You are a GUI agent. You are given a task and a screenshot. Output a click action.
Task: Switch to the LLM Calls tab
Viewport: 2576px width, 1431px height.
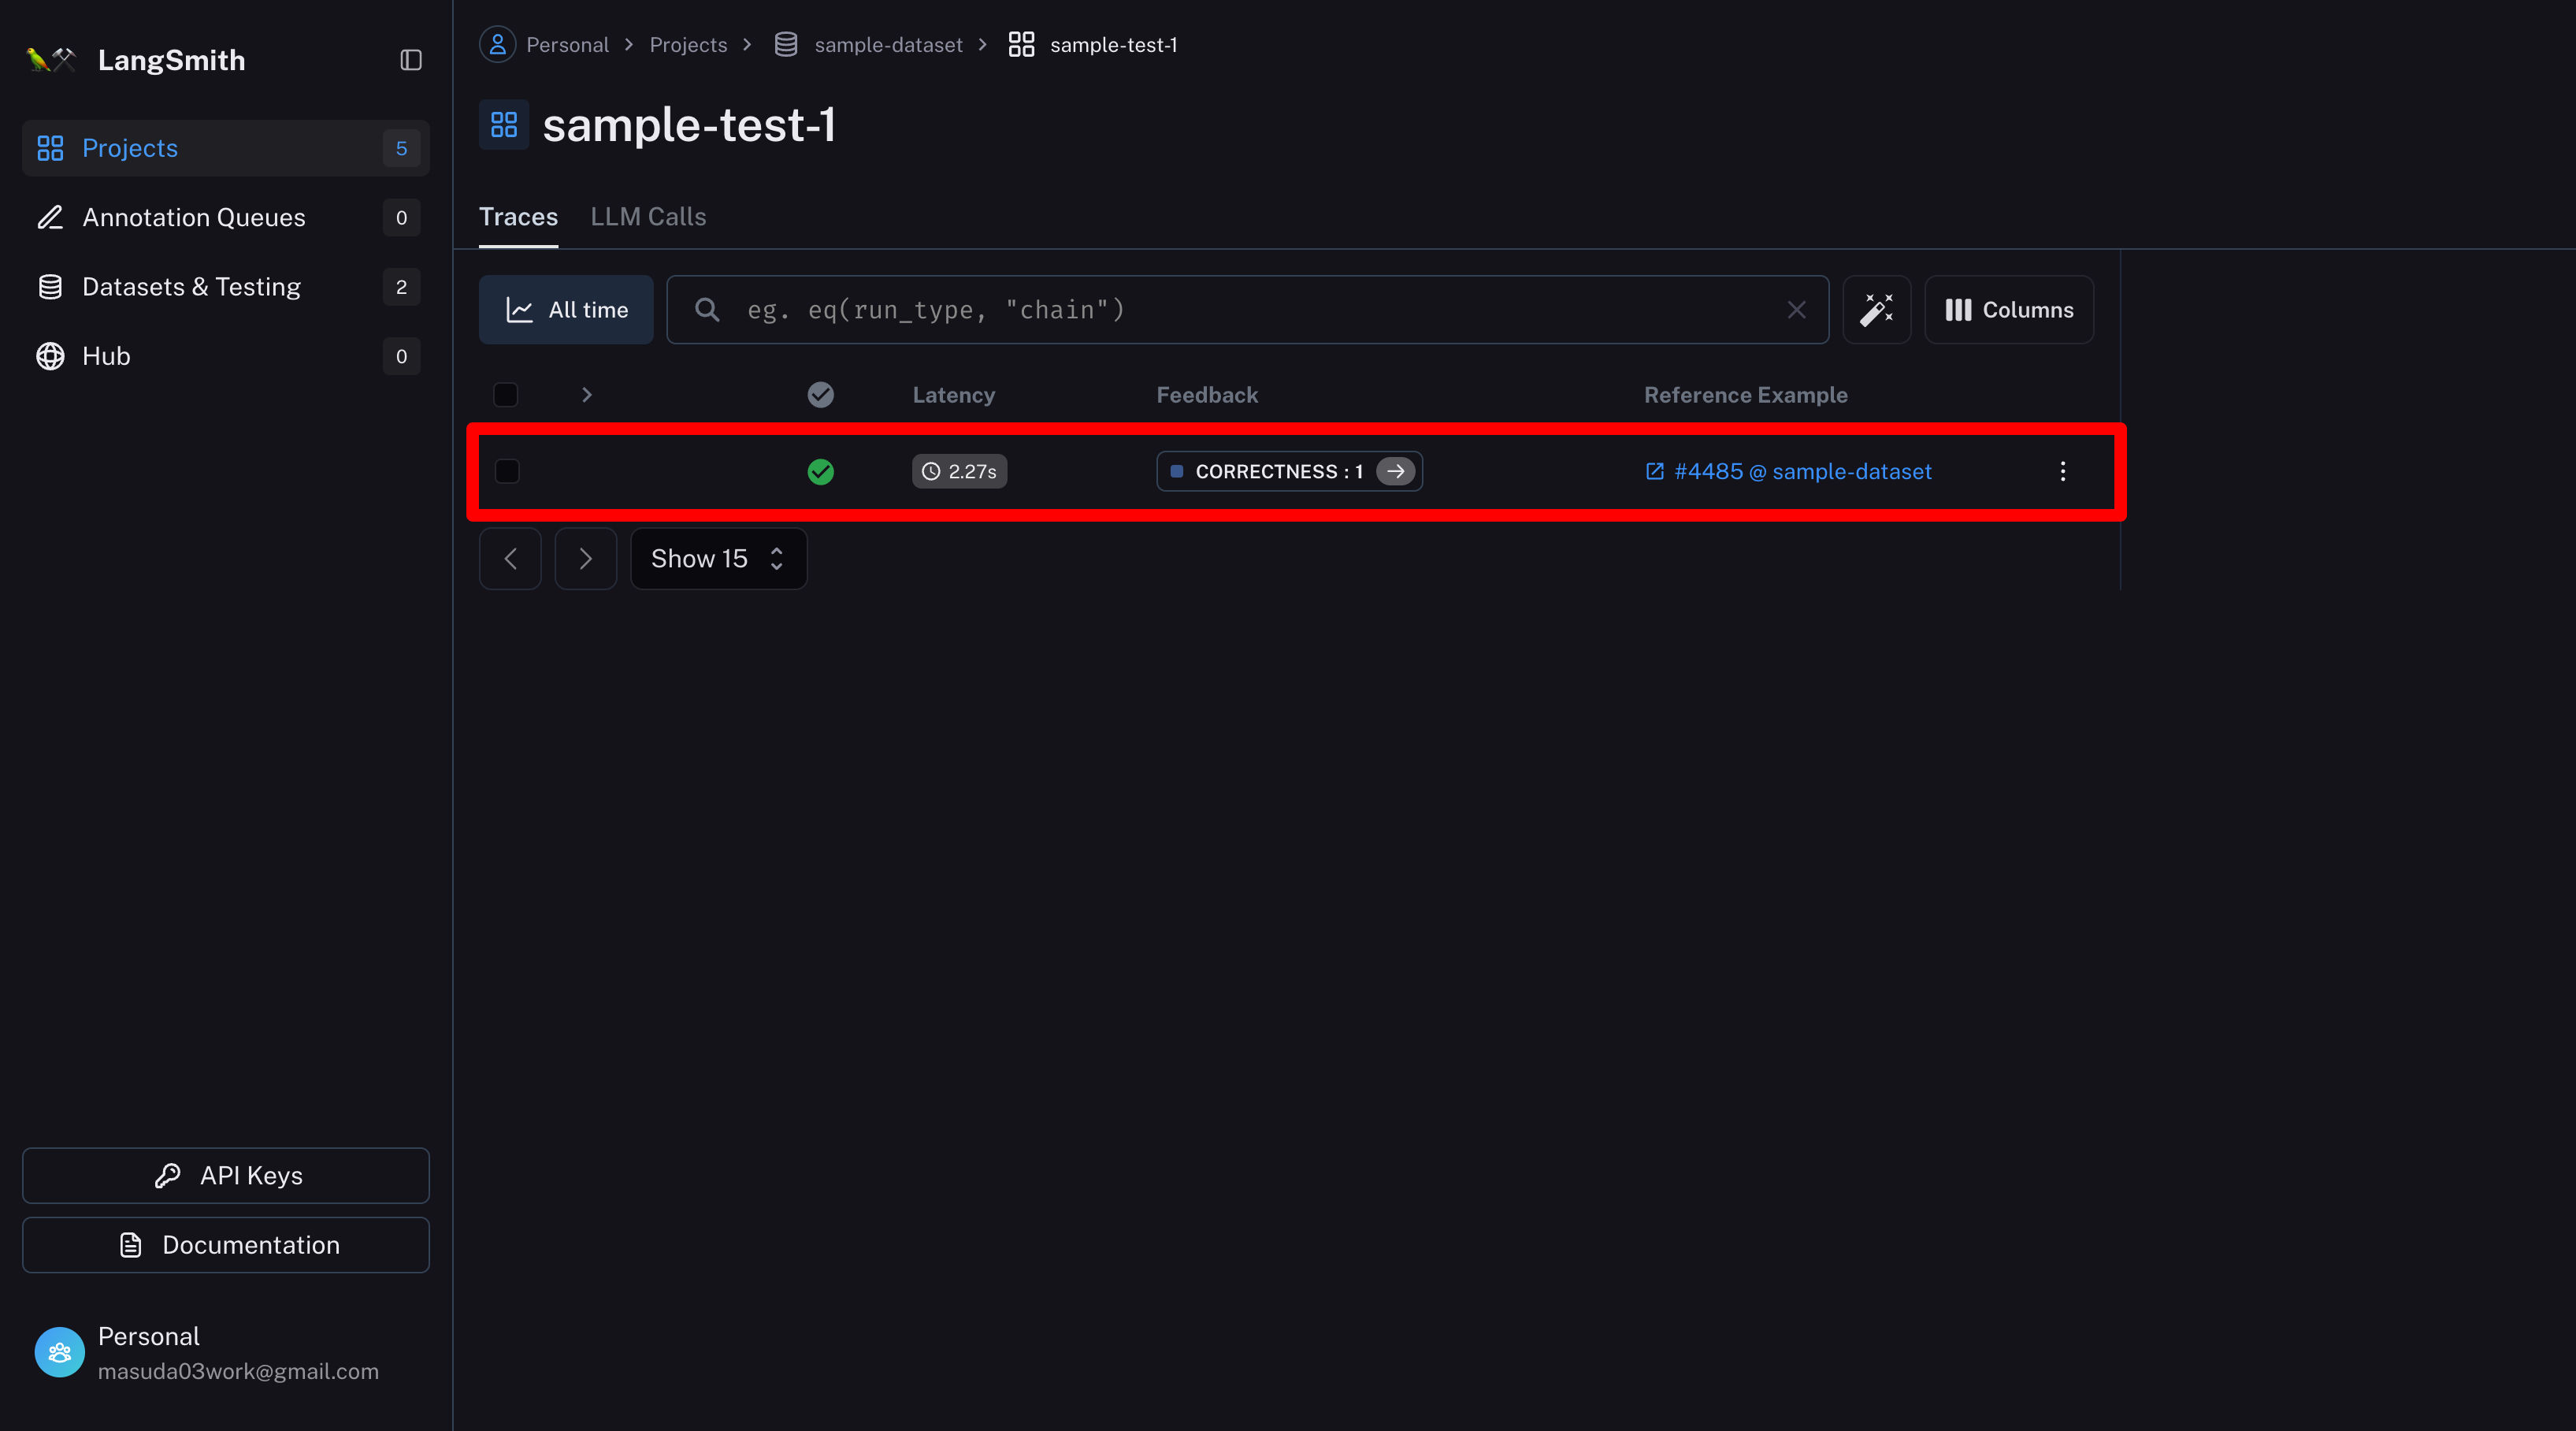(x=648, y=217)
